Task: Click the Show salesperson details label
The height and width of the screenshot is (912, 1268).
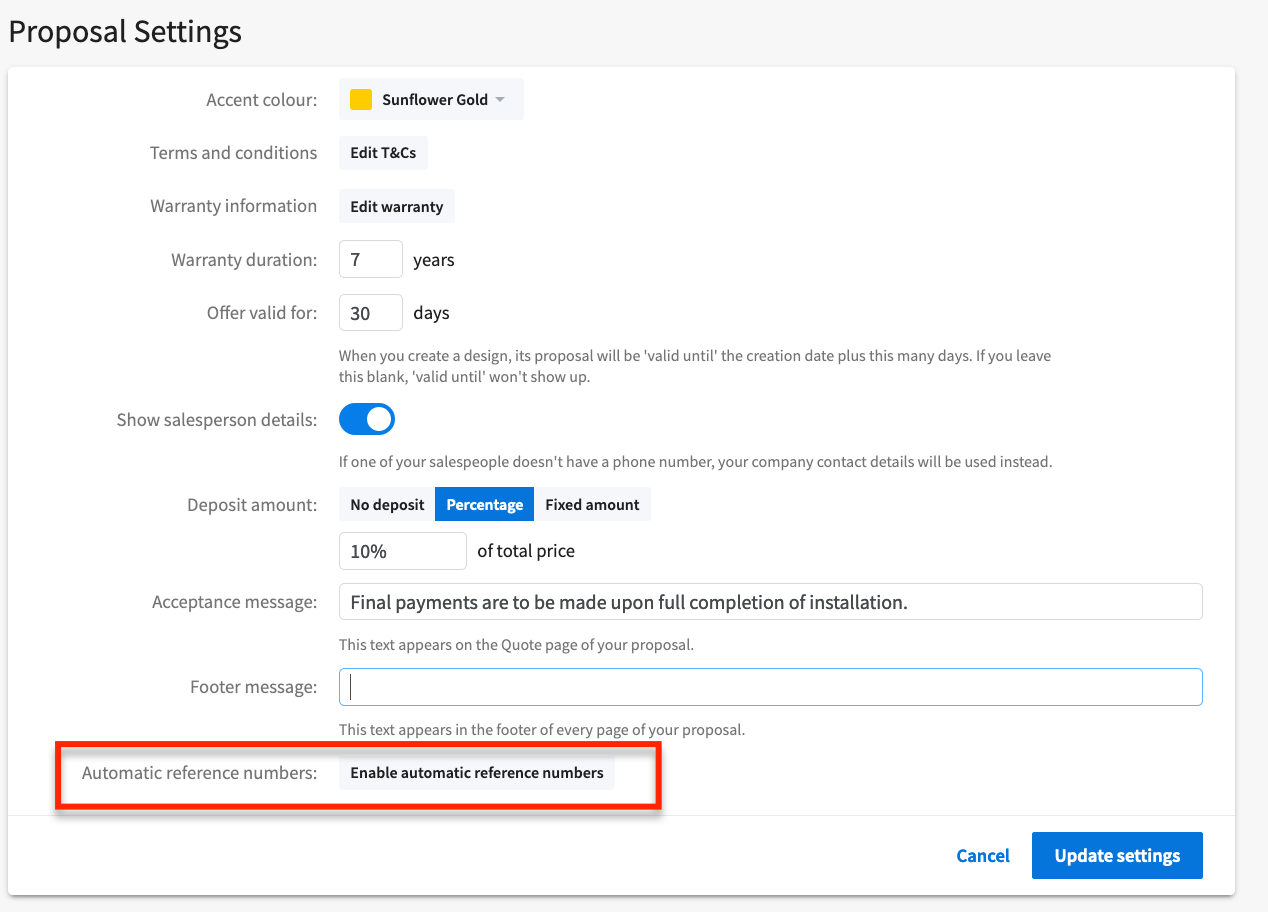Action: point(217,420)
